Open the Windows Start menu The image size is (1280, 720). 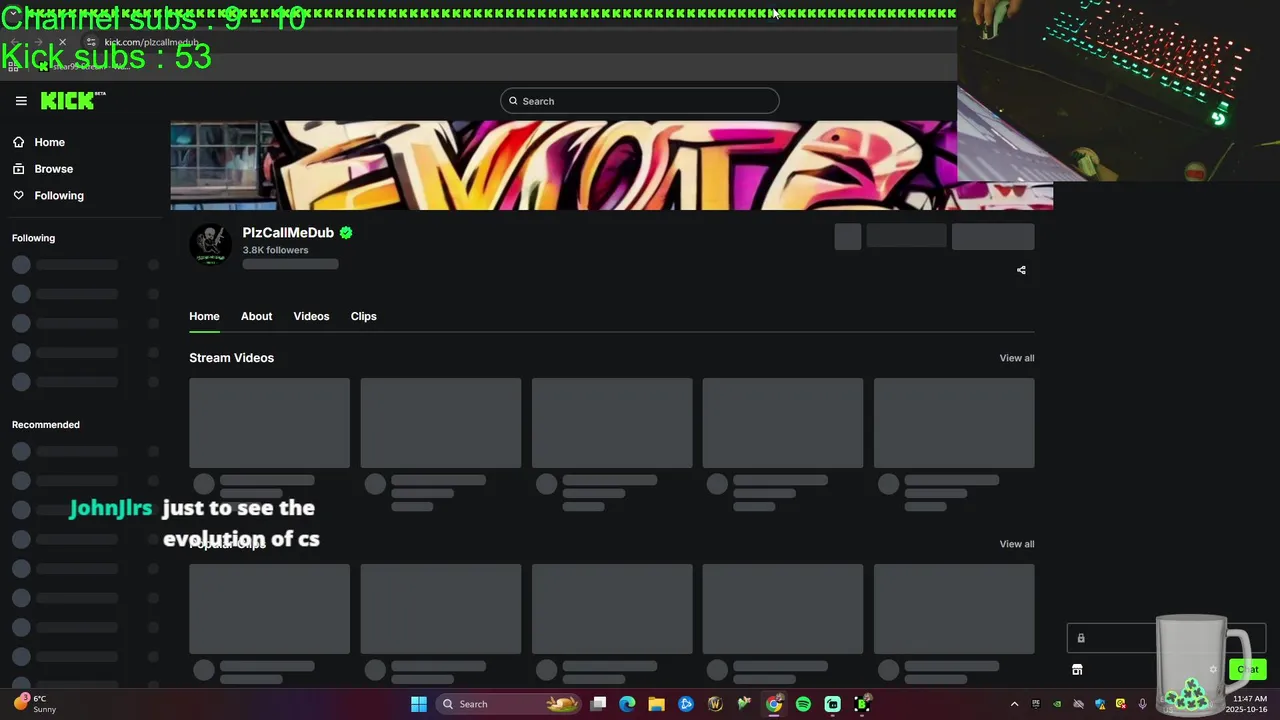click(x=419, y=704)
